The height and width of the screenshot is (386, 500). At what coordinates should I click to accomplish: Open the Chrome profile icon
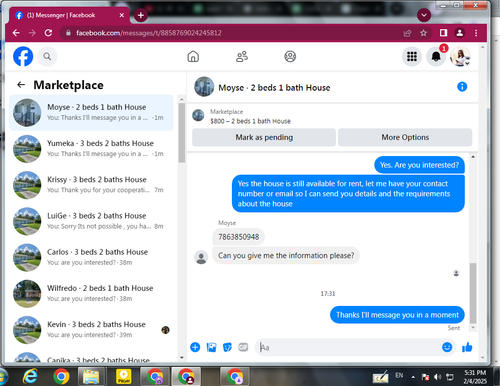tap(460, 33)
